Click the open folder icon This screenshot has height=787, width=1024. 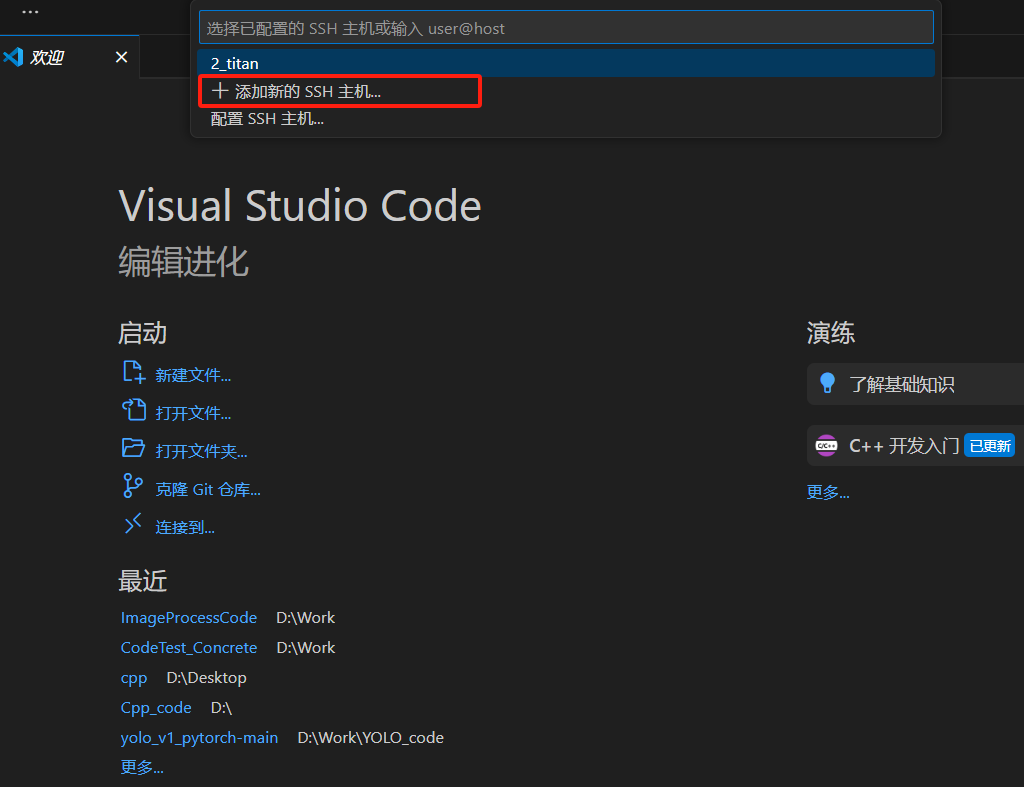click(134, 448)
